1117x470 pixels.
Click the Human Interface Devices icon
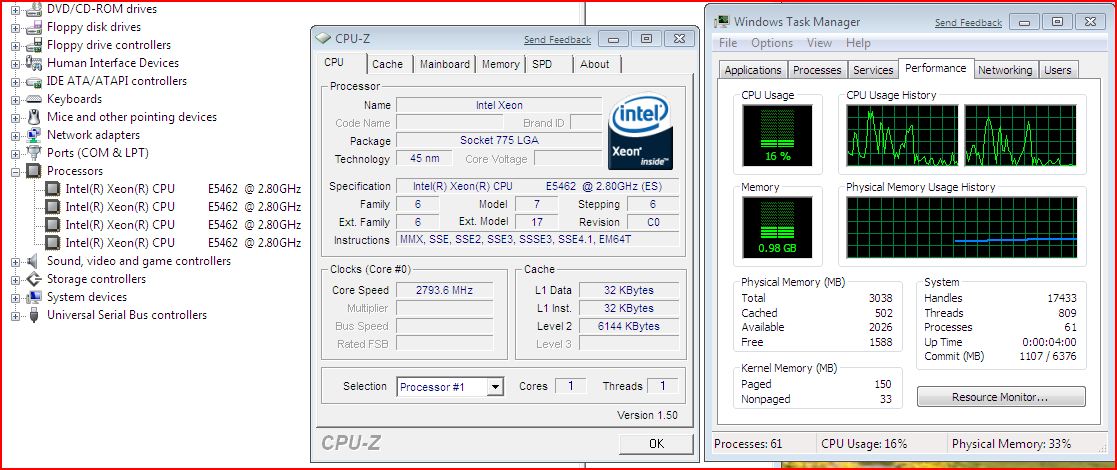[33, 63]
